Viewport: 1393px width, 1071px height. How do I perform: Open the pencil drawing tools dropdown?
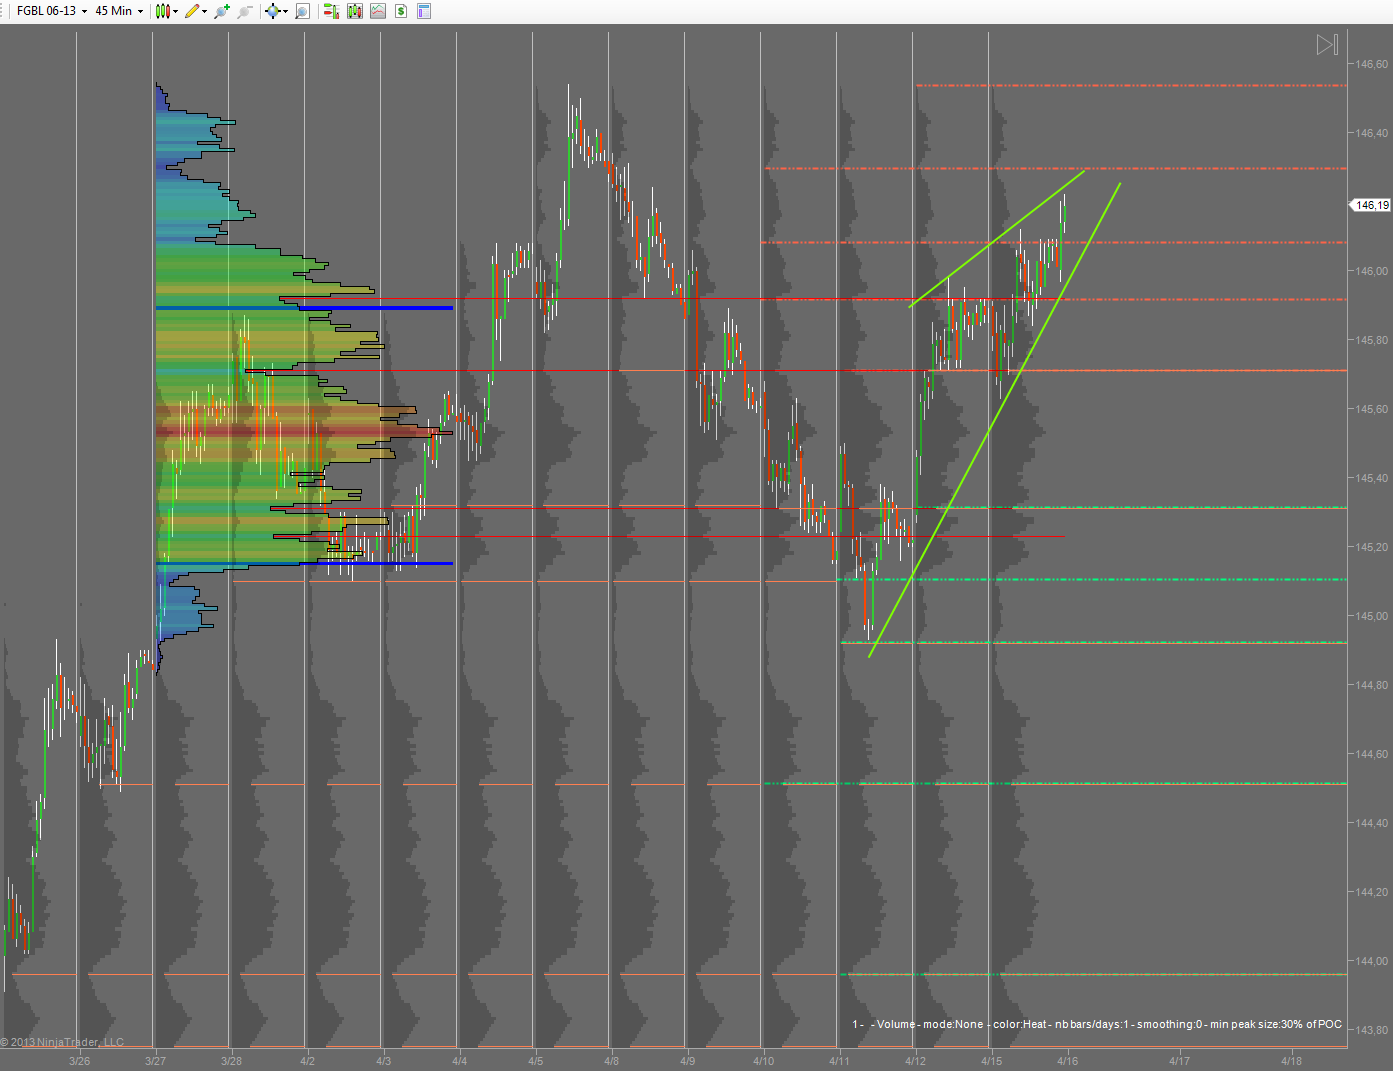[x=196, y=11]
